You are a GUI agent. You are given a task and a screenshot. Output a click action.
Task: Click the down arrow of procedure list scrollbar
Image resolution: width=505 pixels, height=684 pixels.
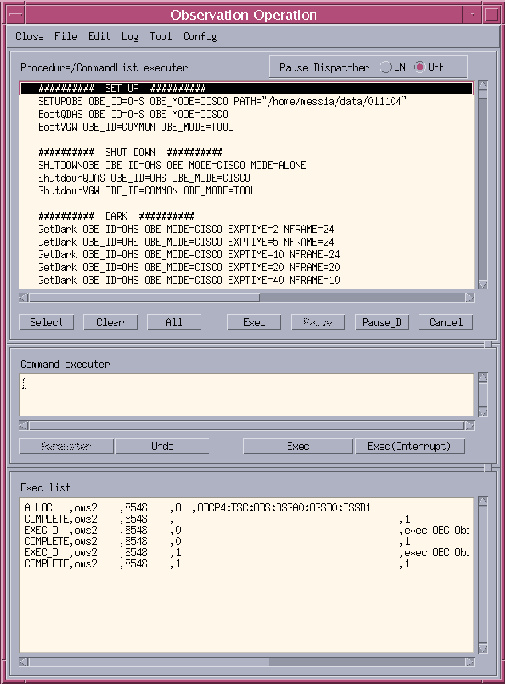pyautogui.click(x=483, y=284)
